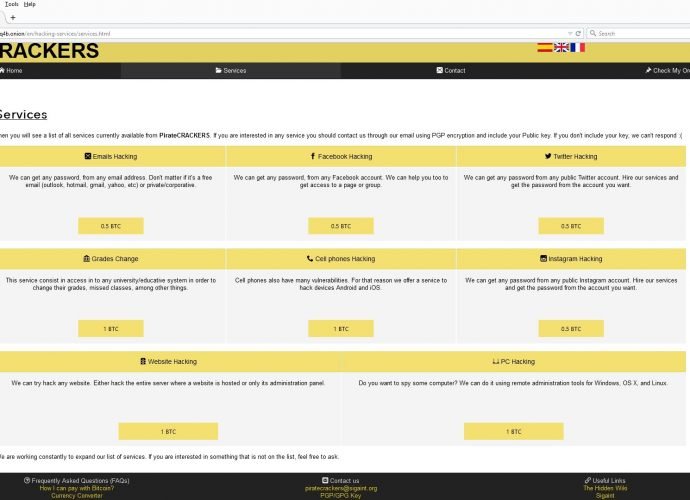The image size is (690, 500).
Task: Click the Twitter Hacking card title
Action: pyautogui.click(x=575, y=156)
